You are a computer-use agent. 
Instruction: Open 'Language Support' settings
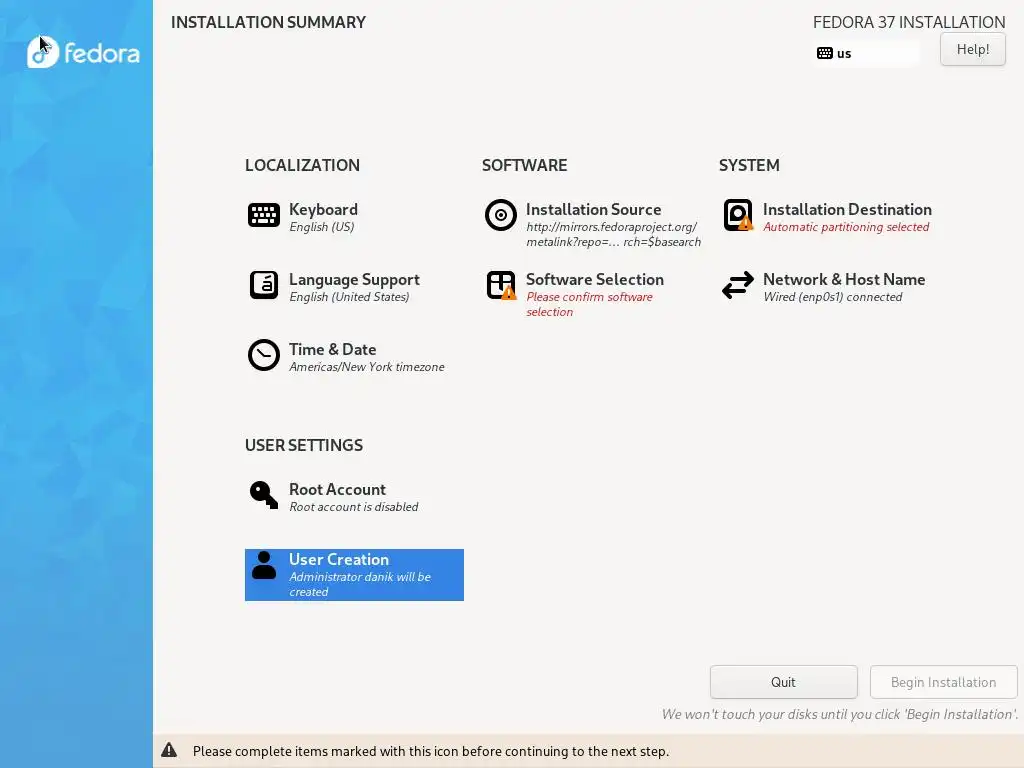coord(354,280)
